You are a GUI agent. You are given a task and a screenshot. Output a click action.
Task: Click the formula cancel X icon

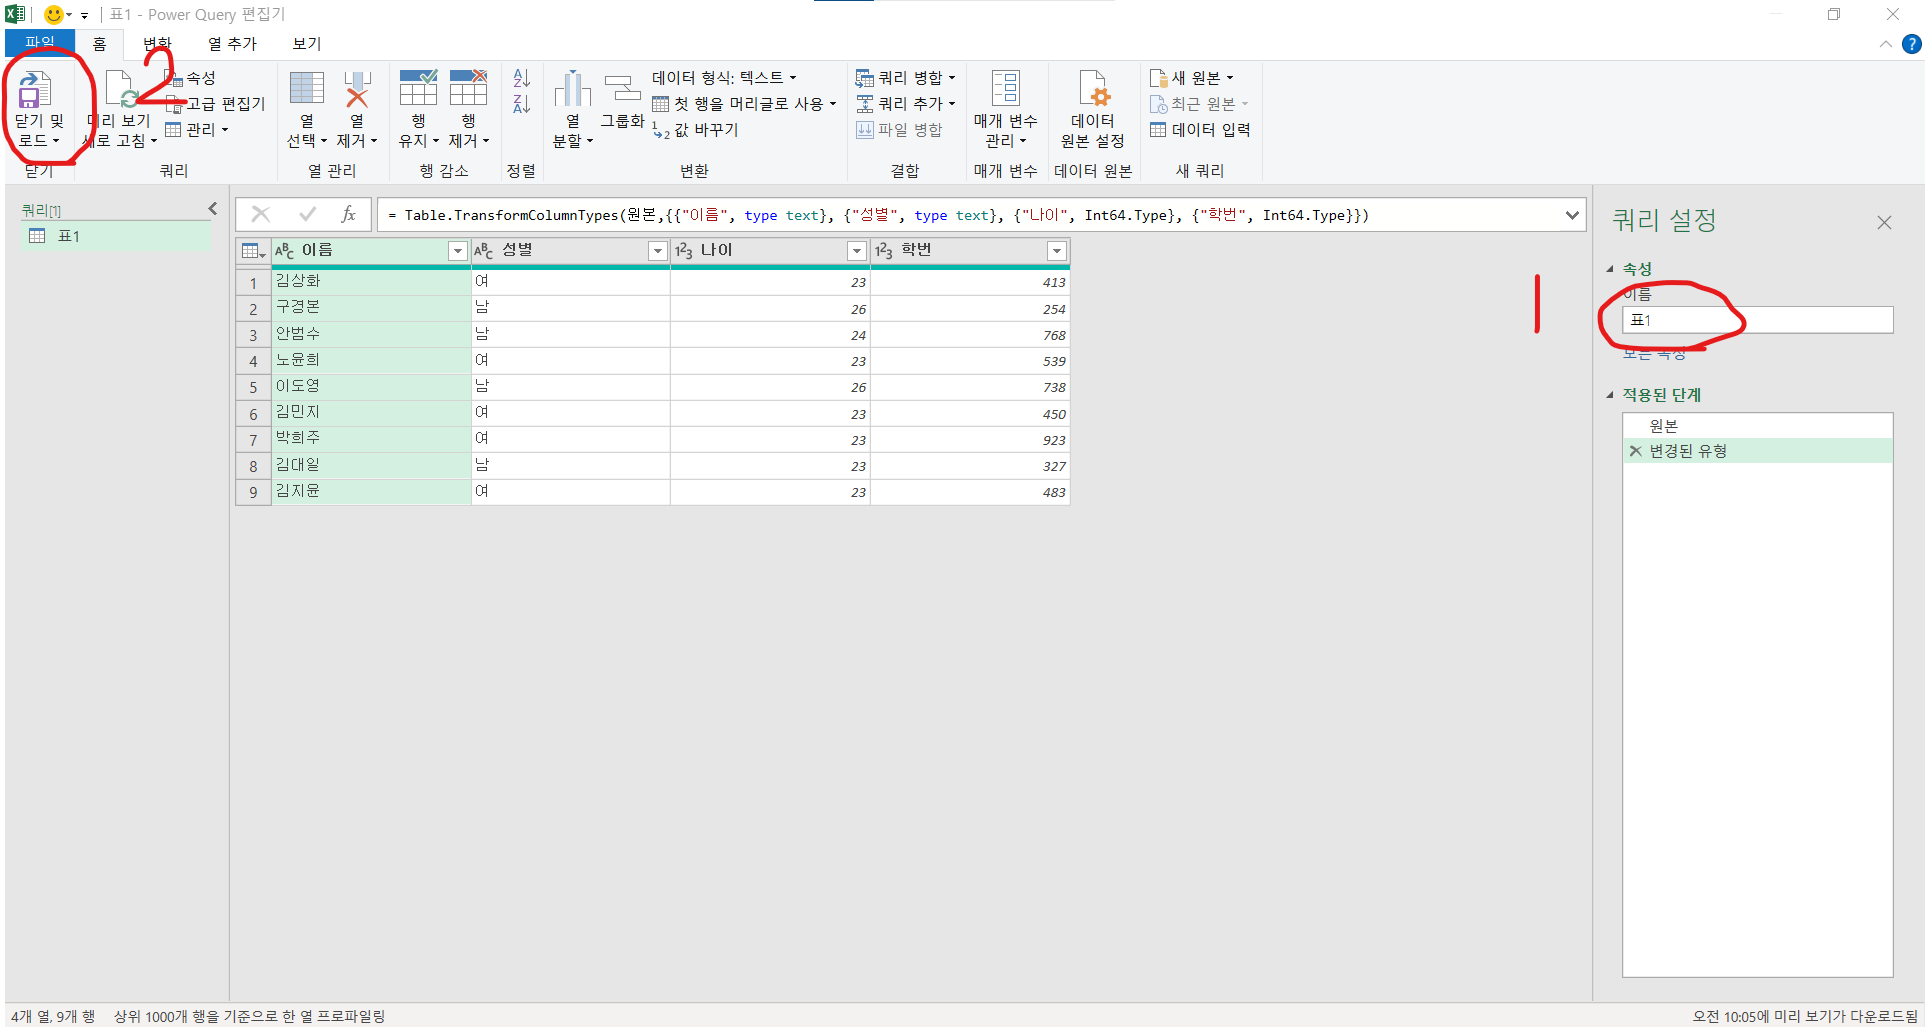pyautogui.click(x=260, y=214)
